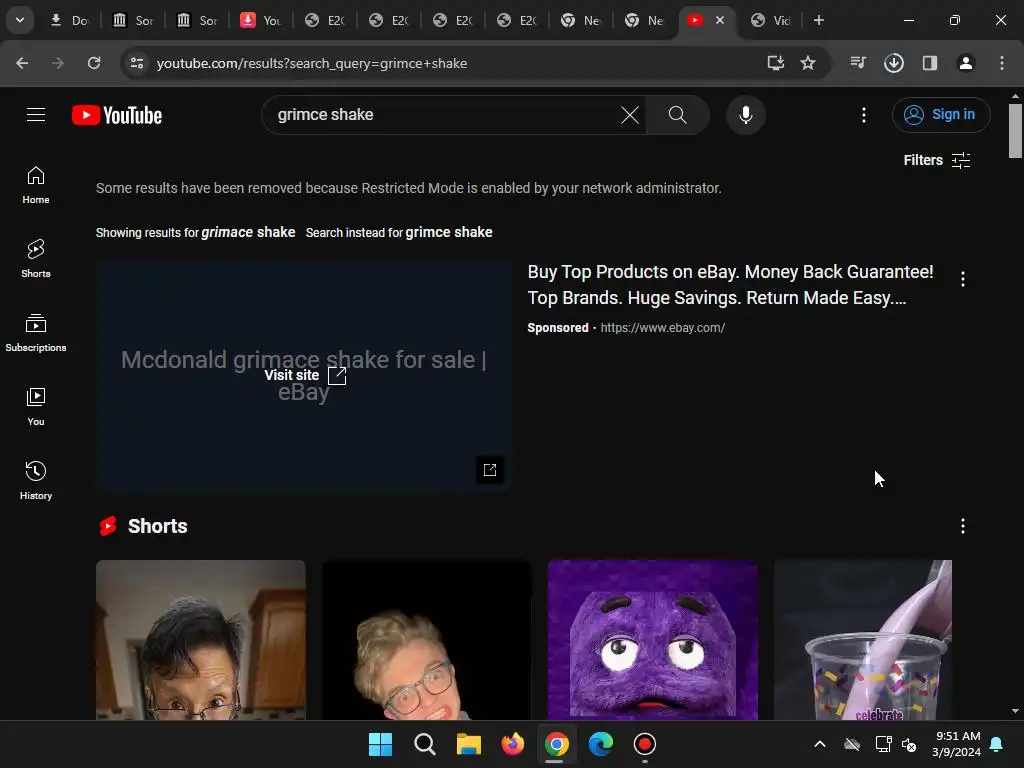Open the first Short with gray-haired man
This screenshot has width=1024, height=768.
point(200,640)
